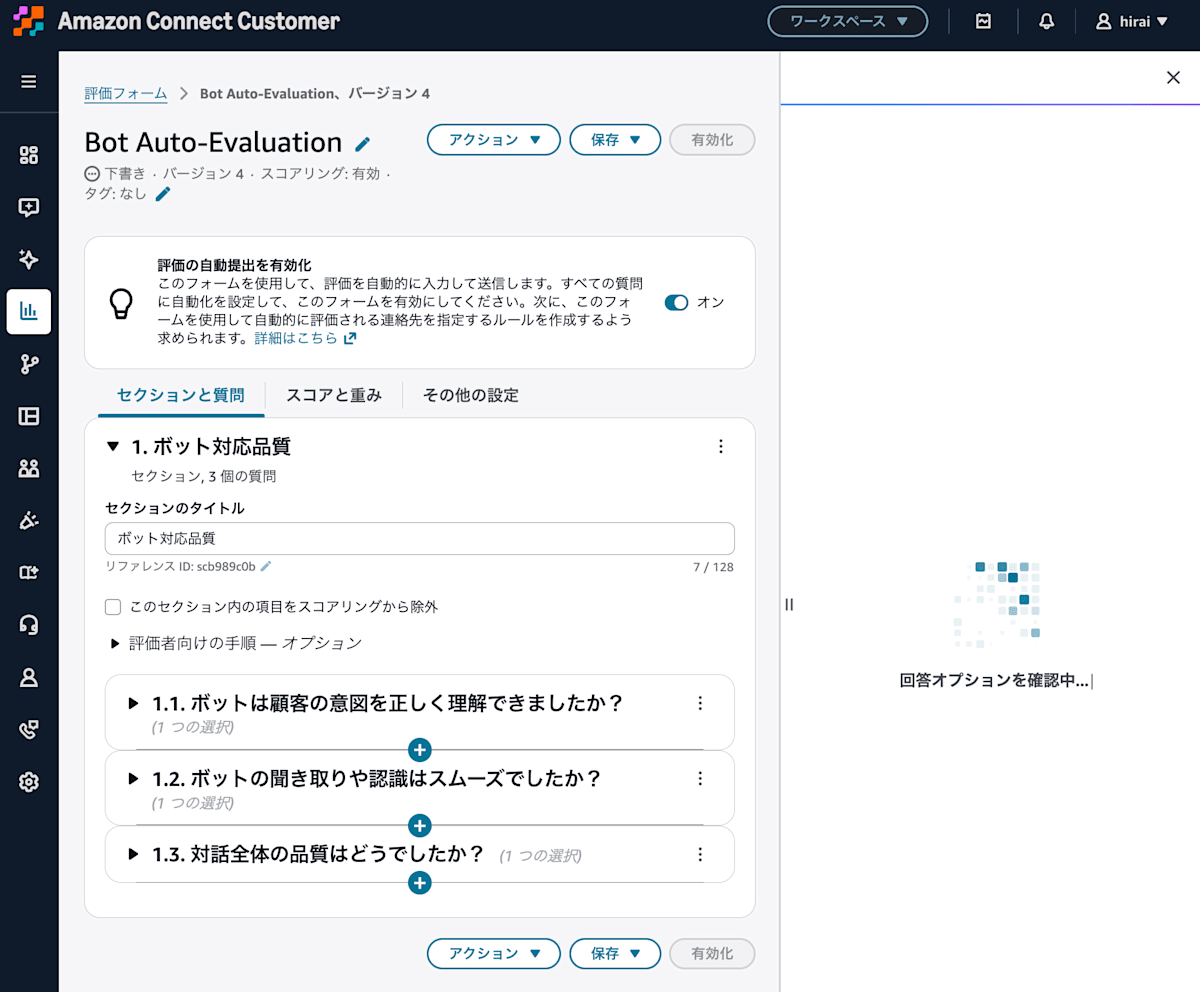The height and width of the screenshot is (992, 1200).
Task: Expand question 1.2 about smooth recognition
Action: pos(134,779)
